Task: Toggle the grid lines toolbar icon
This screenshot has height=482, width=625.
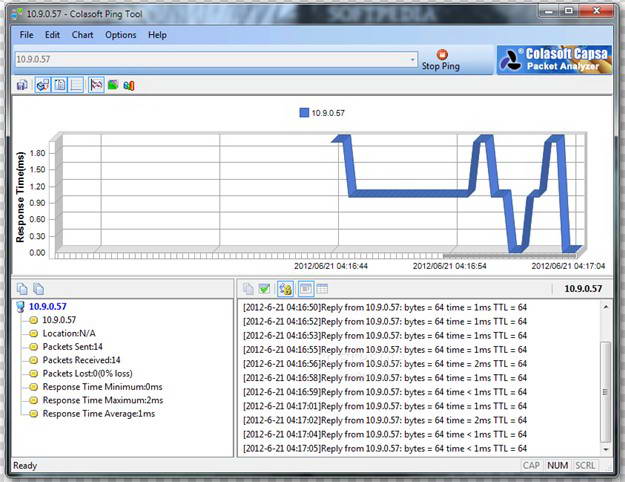Action: pos(76,85)
